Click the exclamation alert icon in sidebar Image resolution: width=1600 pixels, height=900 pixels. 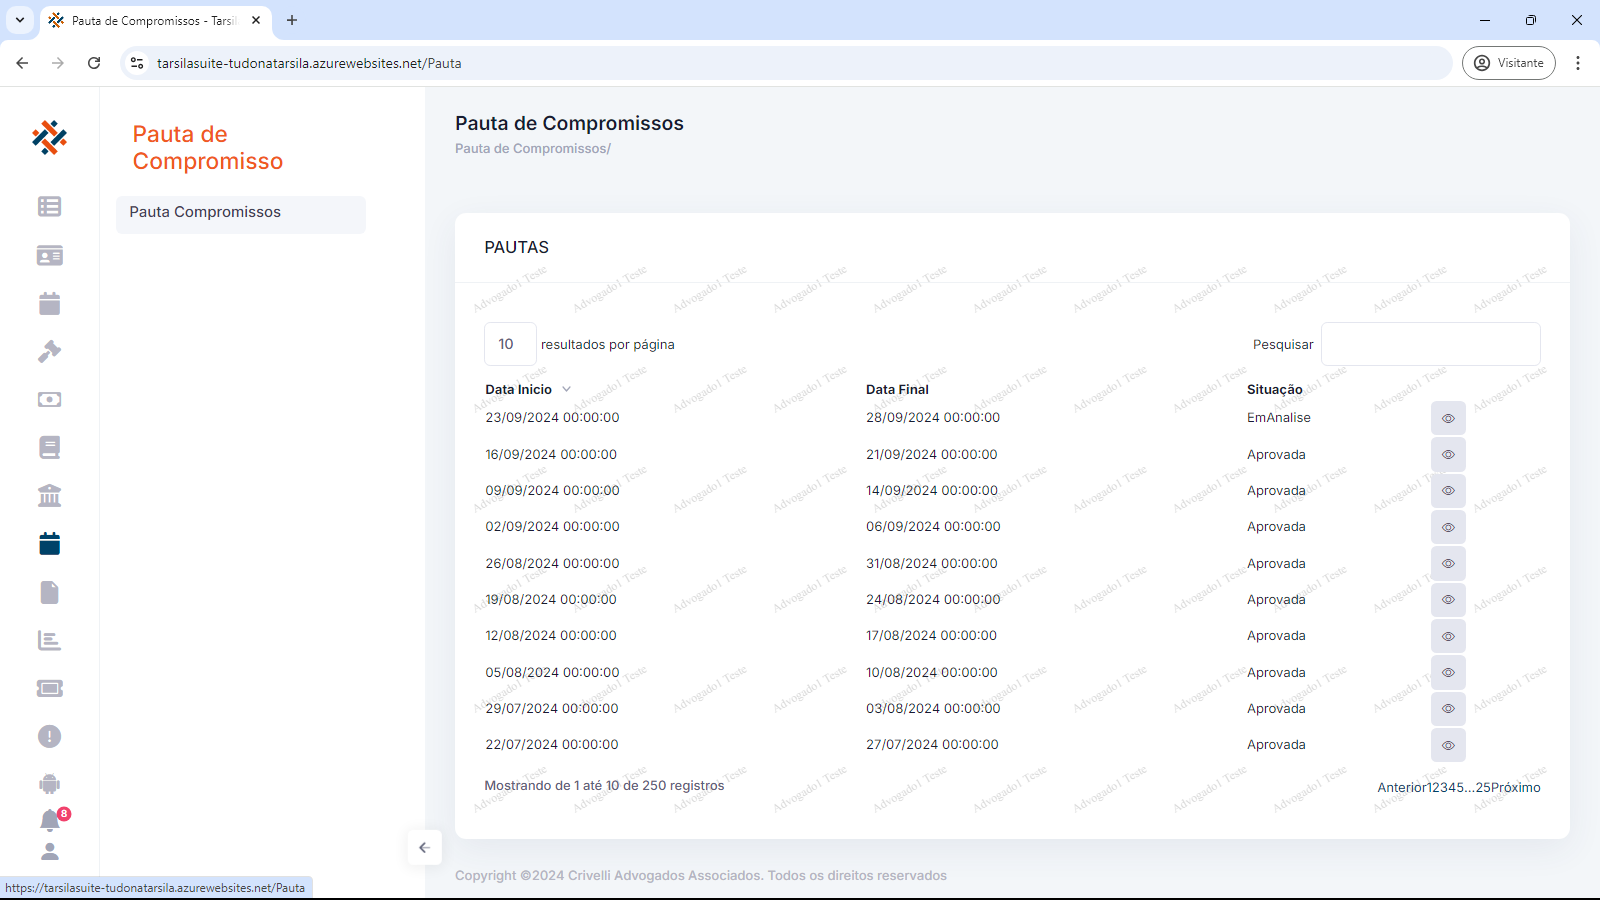[x=49, y=737]
